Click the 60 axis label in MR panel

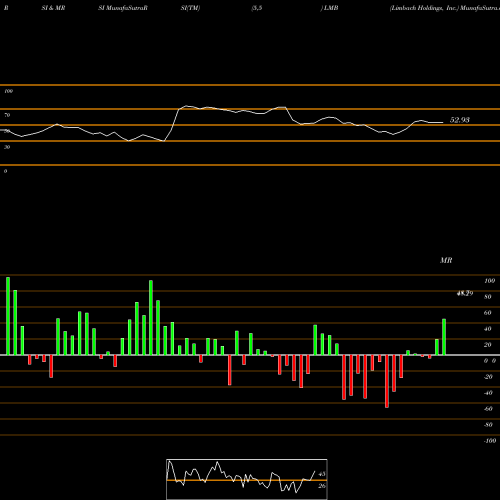click(x=487, y=313)
